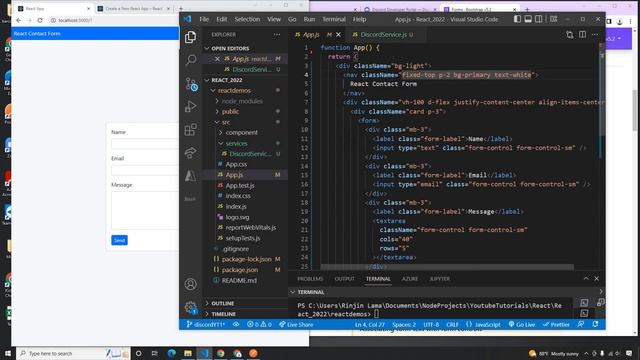Switch to the DiscordService.js editor tab
640x360 pixels.
(383, 35)
